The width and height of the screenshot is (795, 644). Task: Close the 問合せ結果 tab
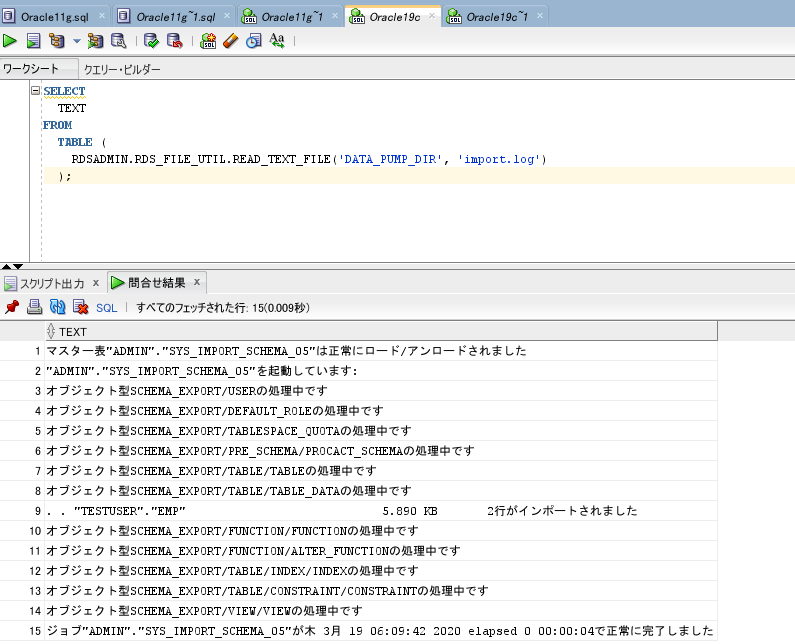pyautogui.click(x=197, y=282)
